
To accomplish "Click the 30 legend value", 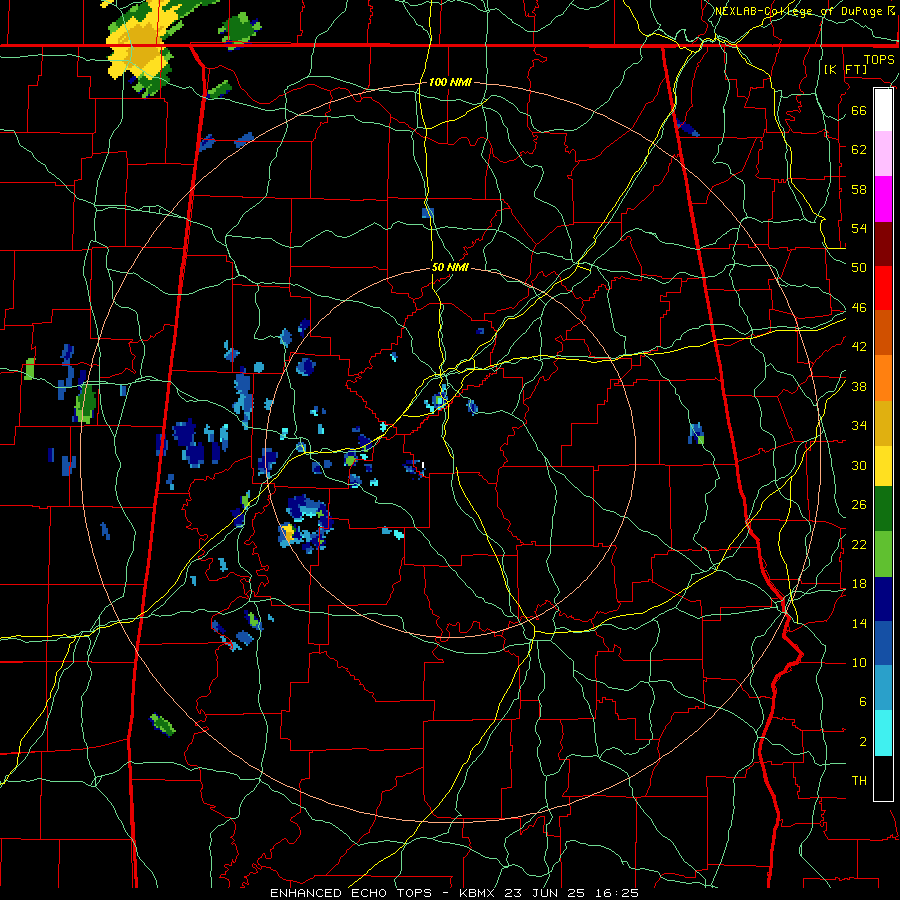I will pyautogui.click(x=859, y=465).
